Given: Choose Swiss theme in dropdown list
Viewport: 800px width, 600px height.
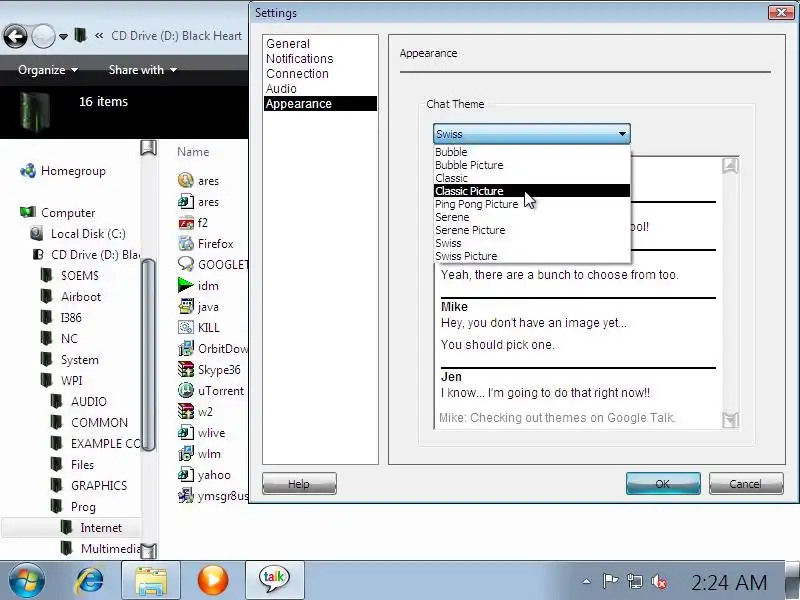Looking at the screenshot, I should (x=532, y=243).
